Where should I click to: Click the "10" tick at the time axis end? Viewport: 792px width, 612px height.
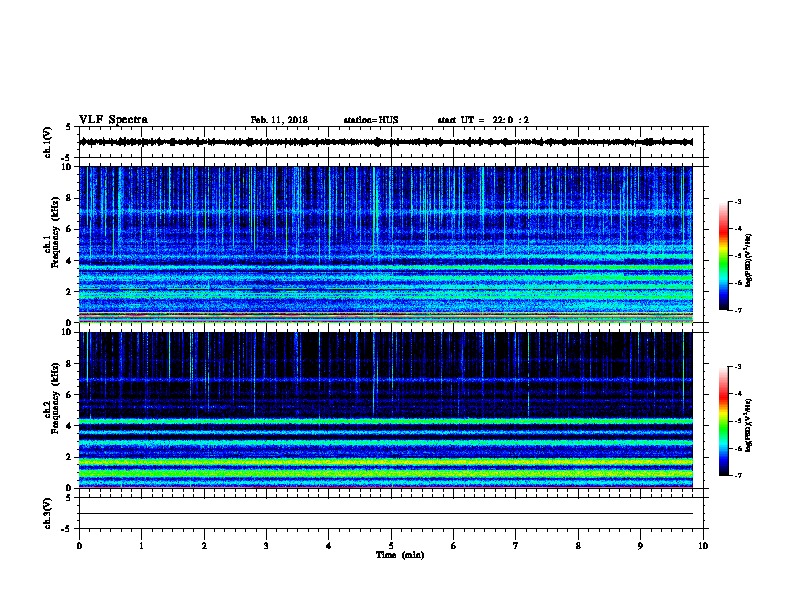pyautogui.click(x=703, y=546)
